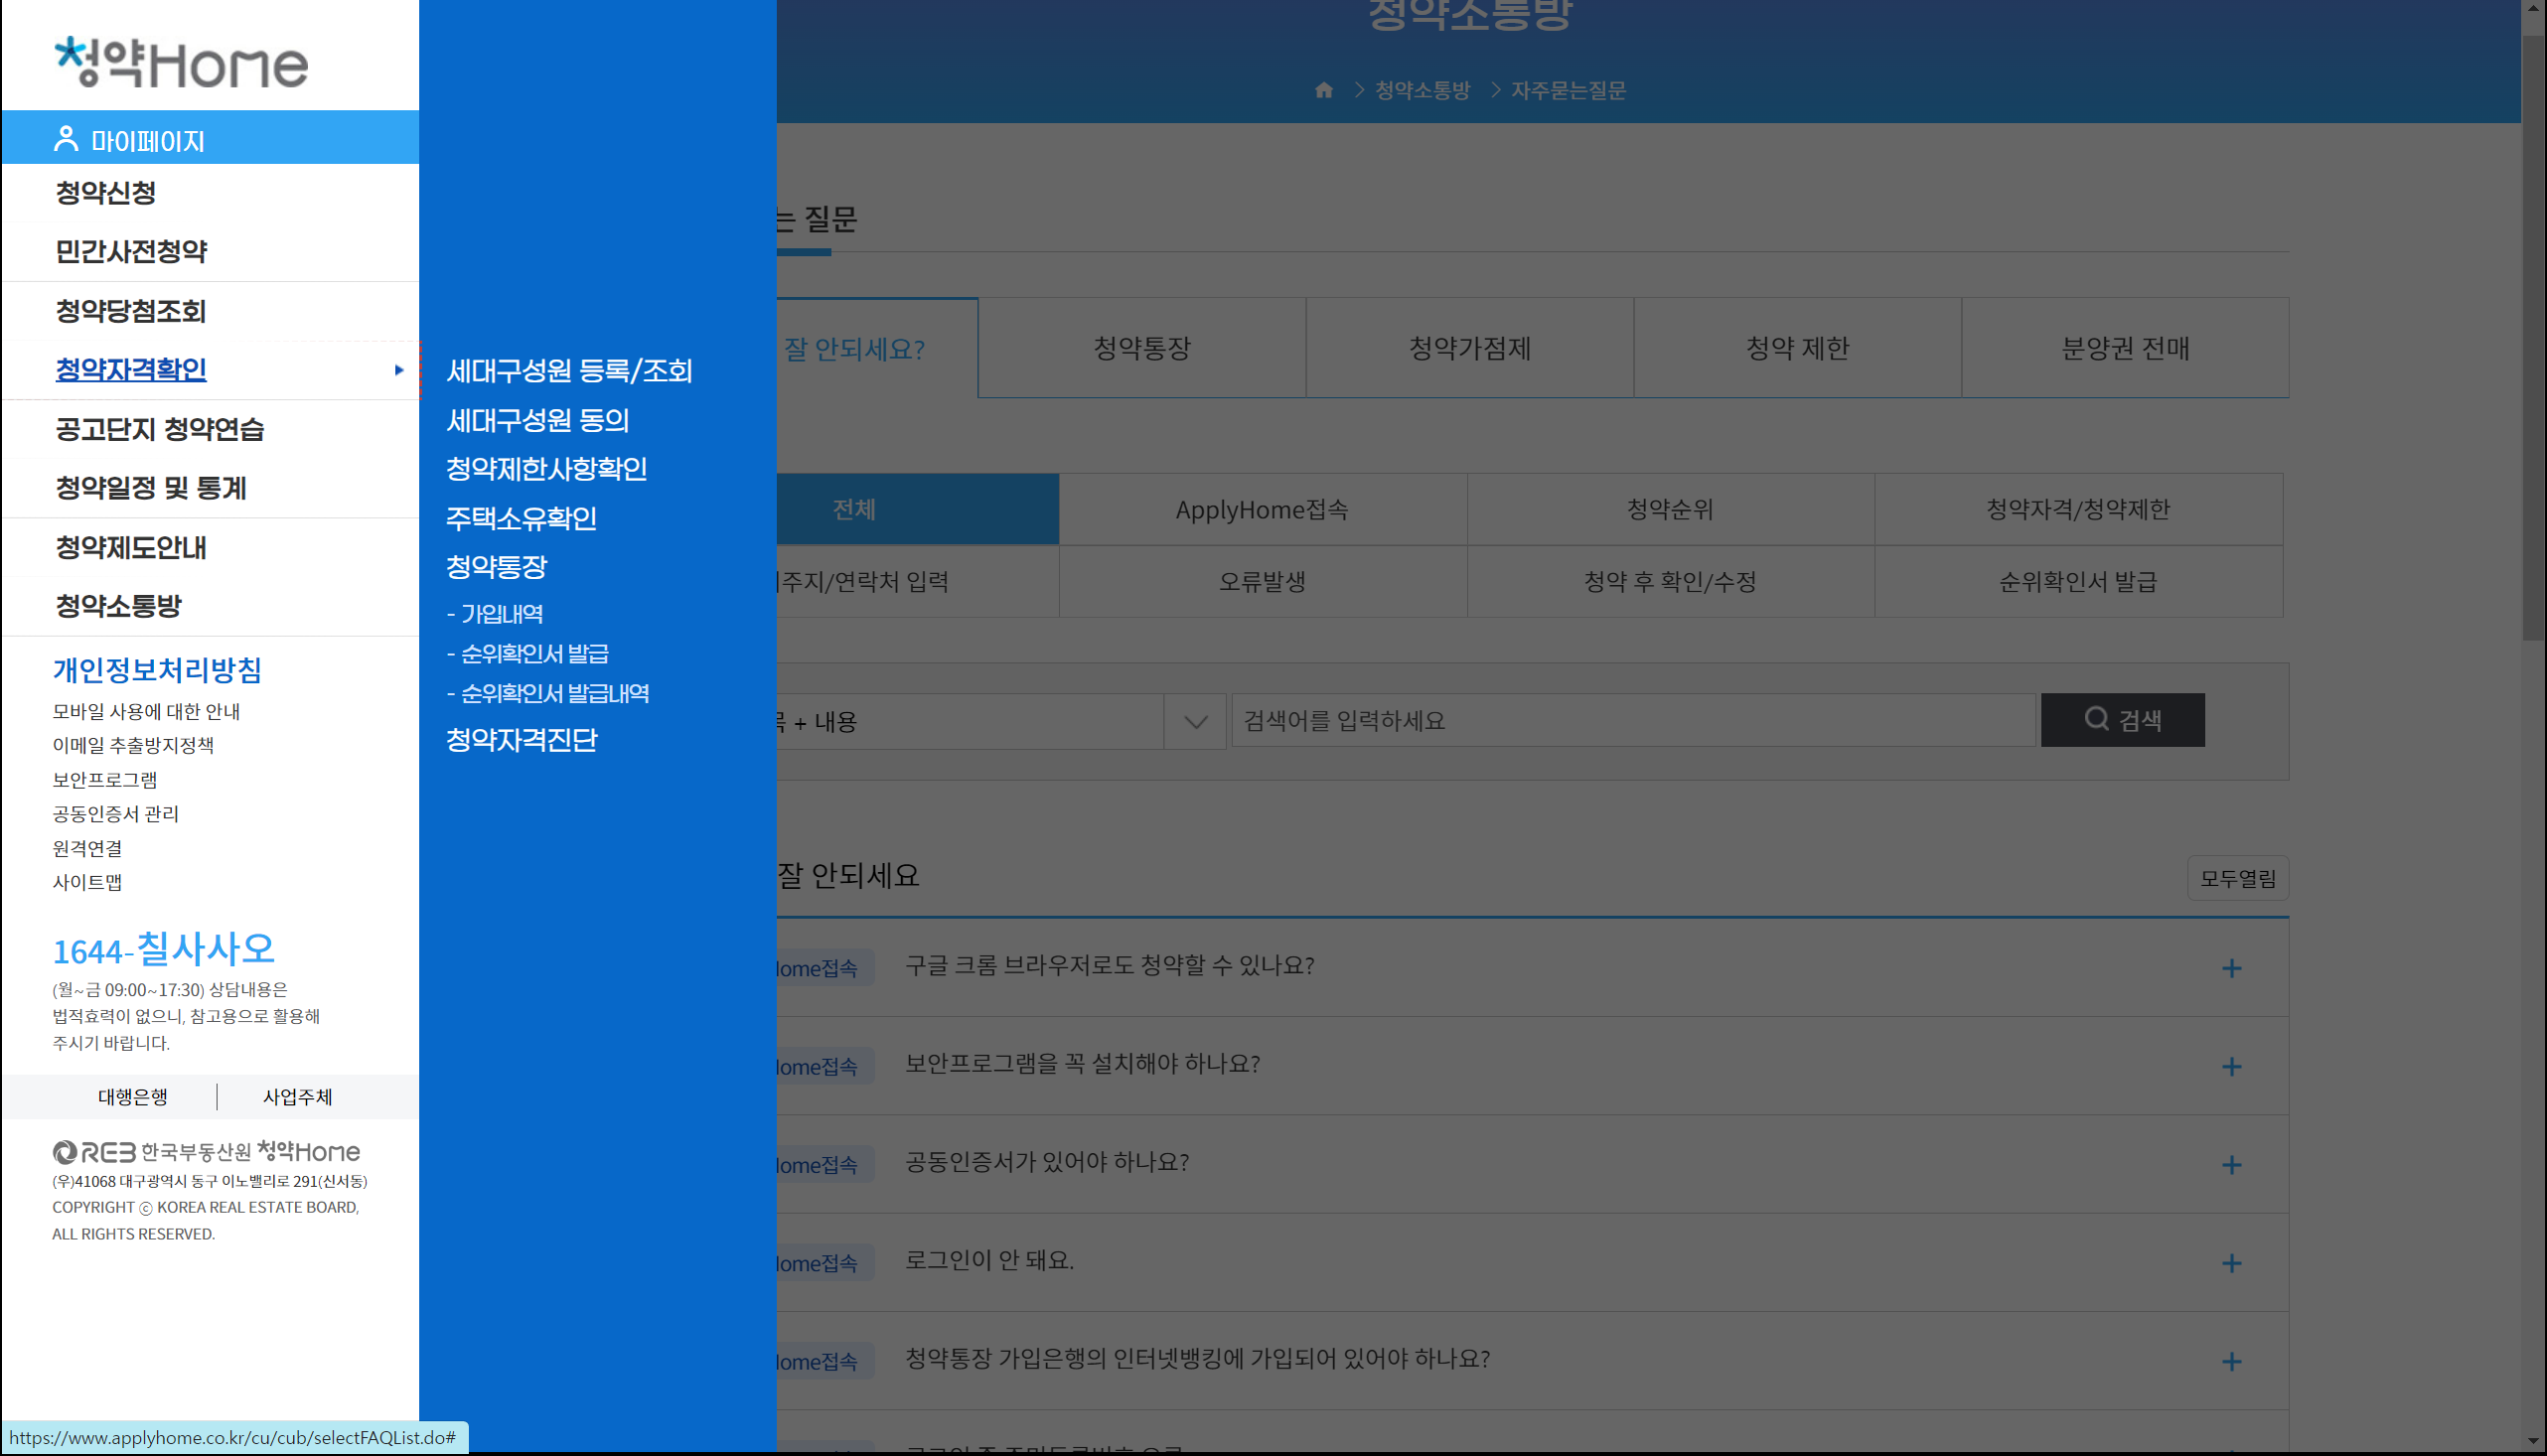Image resolution: width=2547 pixels, height=1456 pixels.
Task: Click the magnifier 검색 button
Action: pyautogui.click(x=2122, y=720)
